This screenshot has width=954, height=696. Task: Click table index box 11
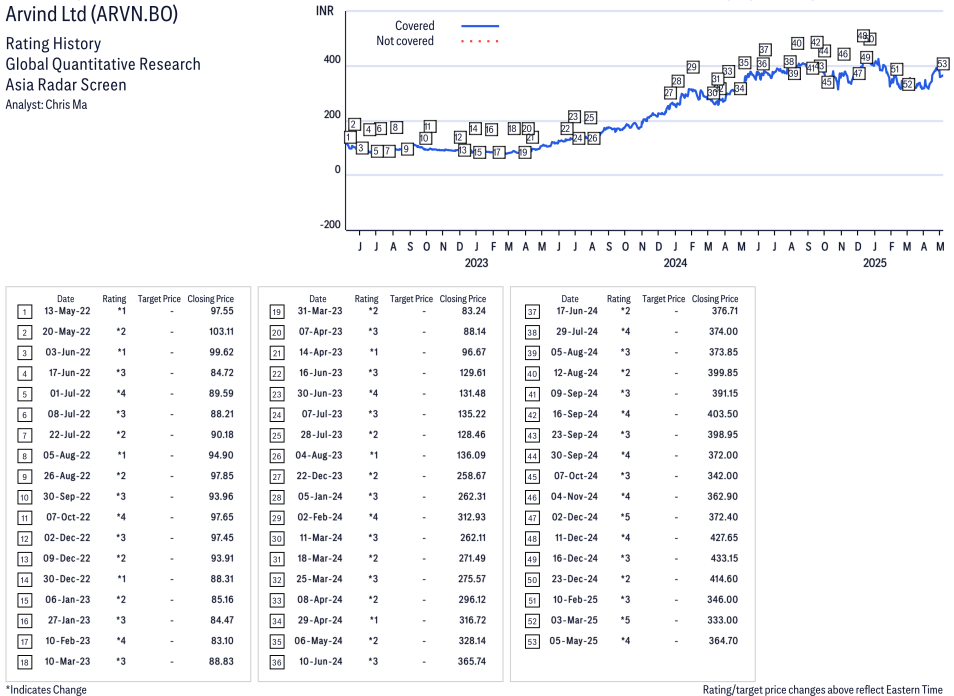pyautogui.click(x=24, y=518)
